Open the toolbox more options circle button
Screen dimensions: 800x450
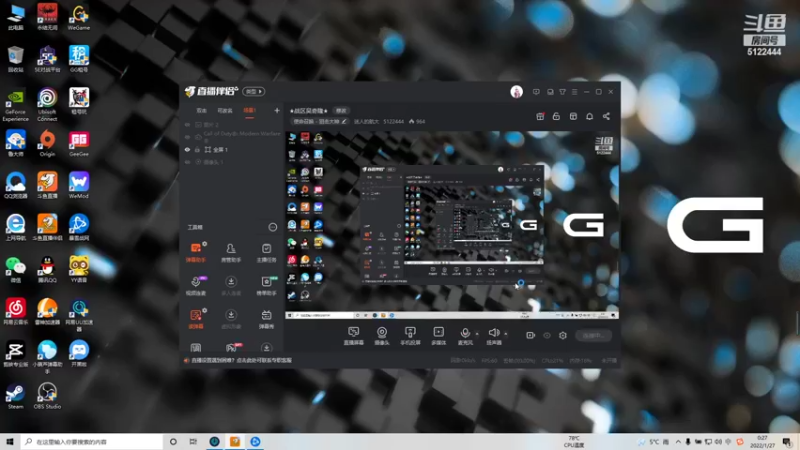[273, 227]
